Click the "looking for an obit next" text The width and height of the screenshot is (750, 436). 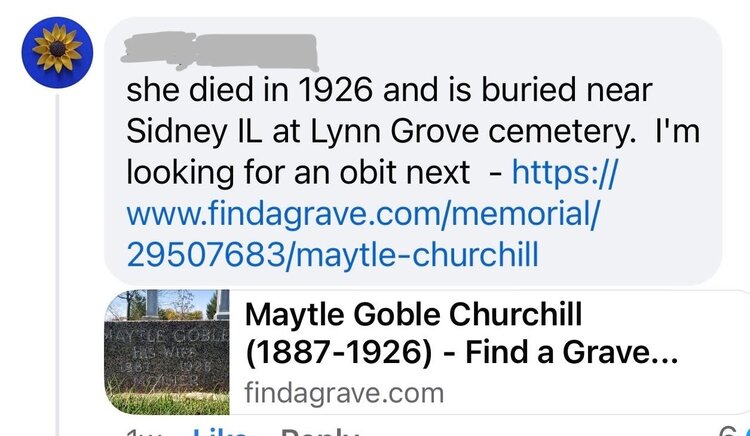point(298,173)
